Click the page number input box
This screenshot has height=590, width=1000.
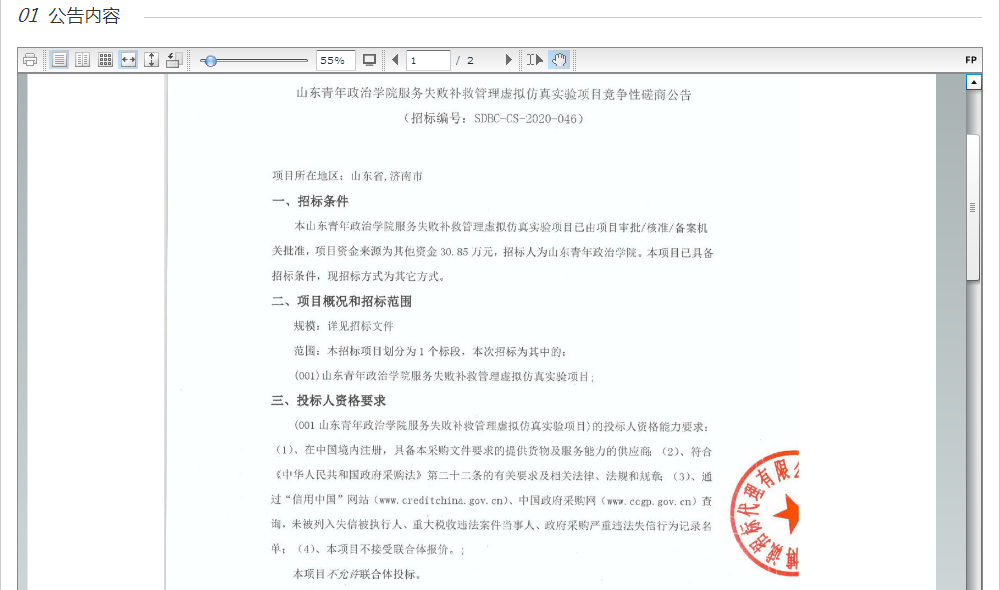pos(428,60)
